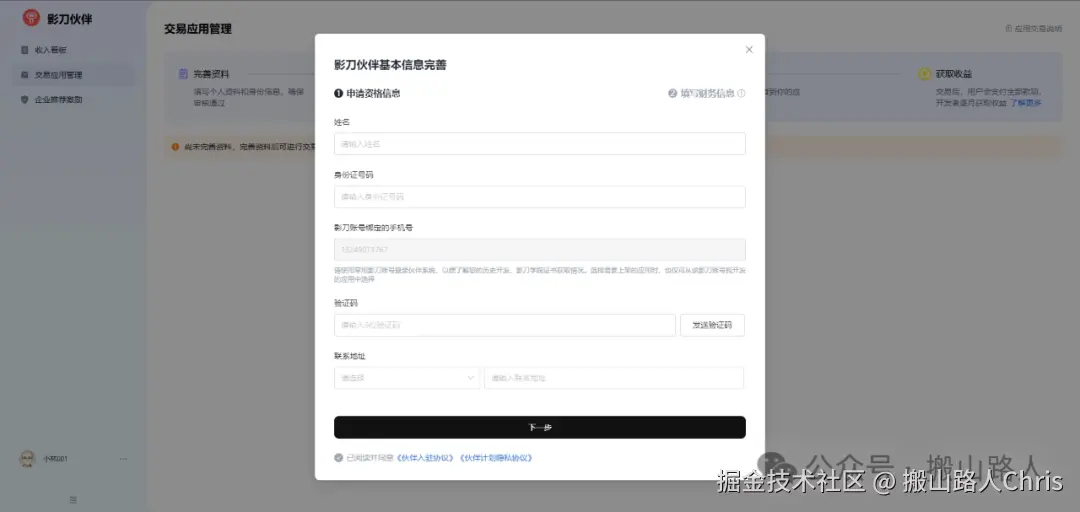Click the orange warning icon in notice bar

(176, 147)
